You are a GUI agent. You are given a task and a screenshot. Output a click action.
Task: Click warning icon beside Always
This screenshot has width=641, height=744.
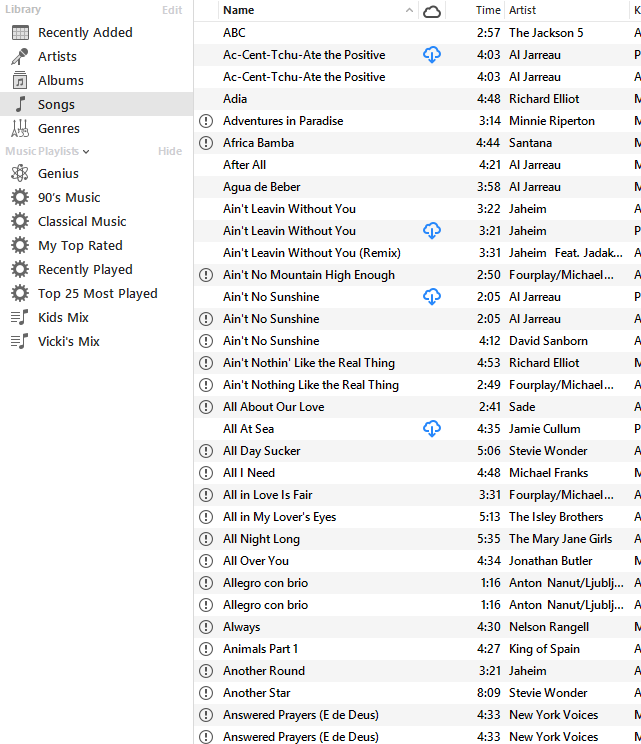[x=206, y=627]
